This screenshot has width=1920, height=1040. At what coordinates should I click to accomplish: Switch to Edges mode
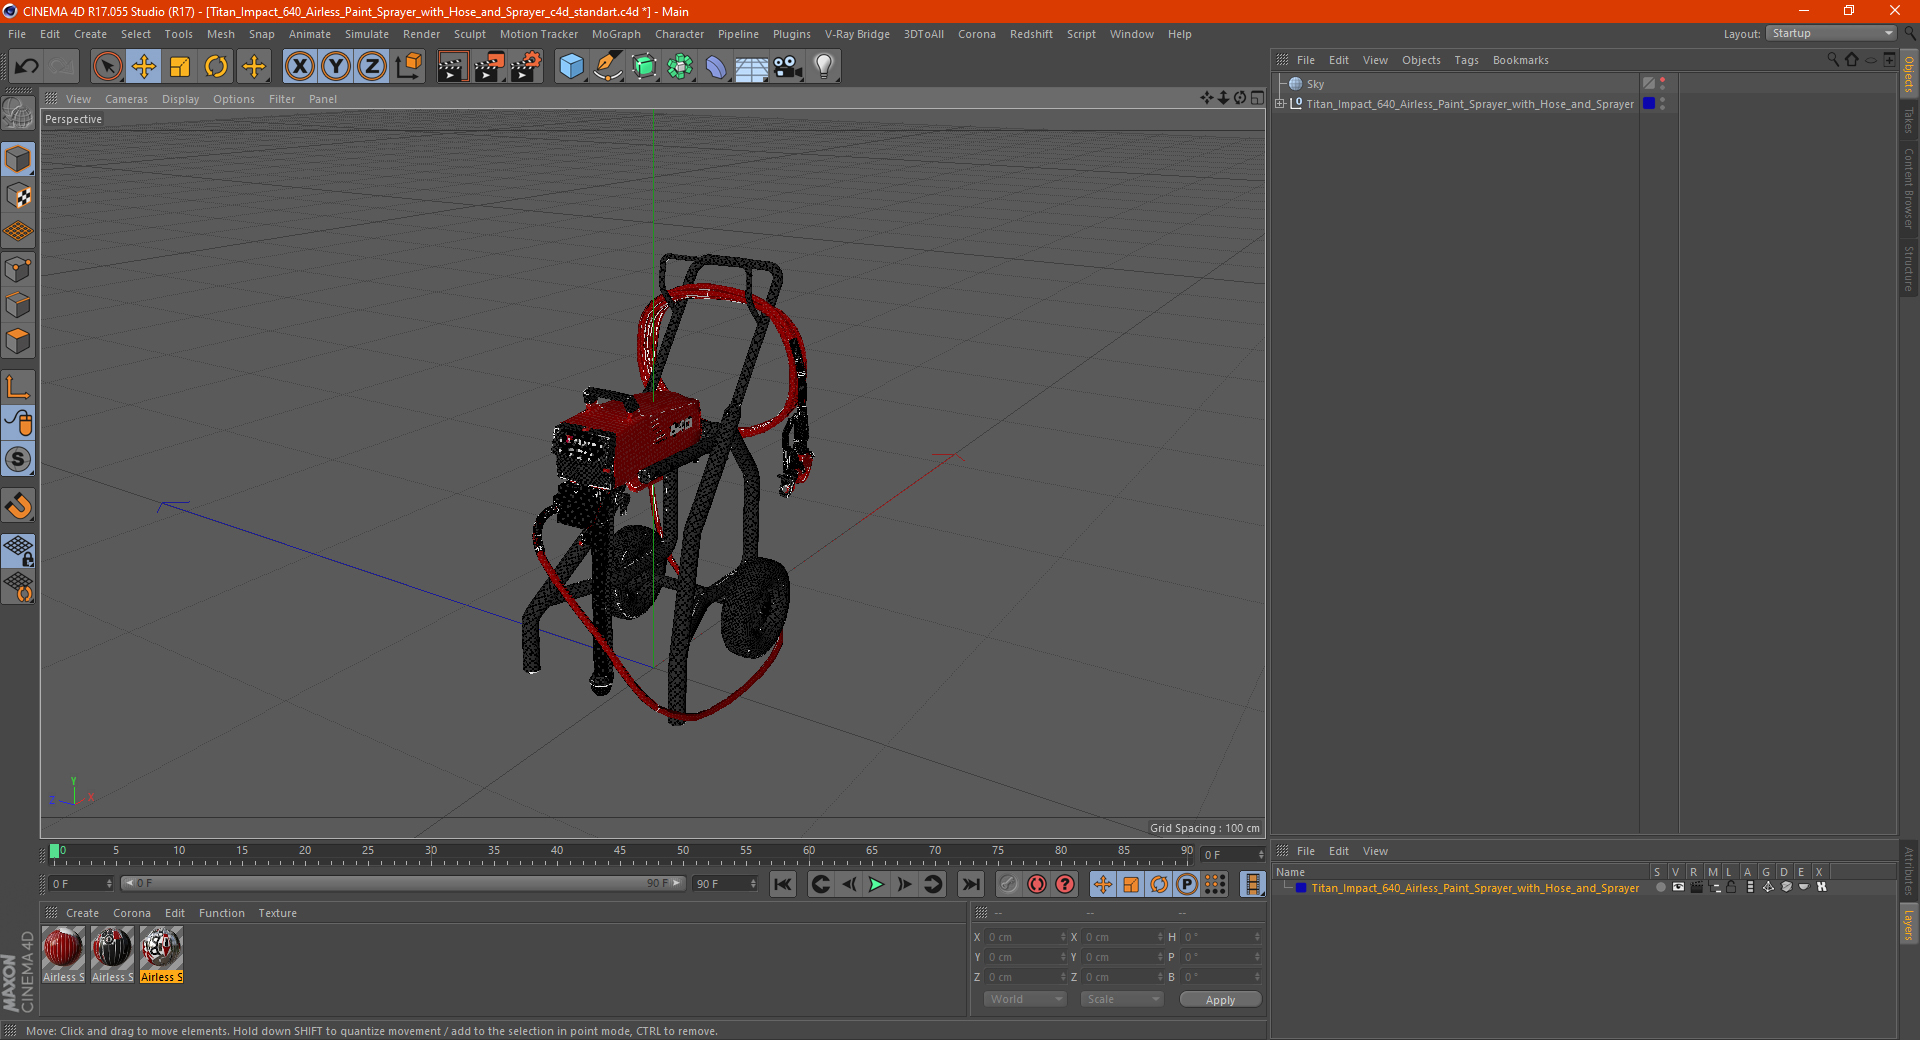[x=18, y=305]
